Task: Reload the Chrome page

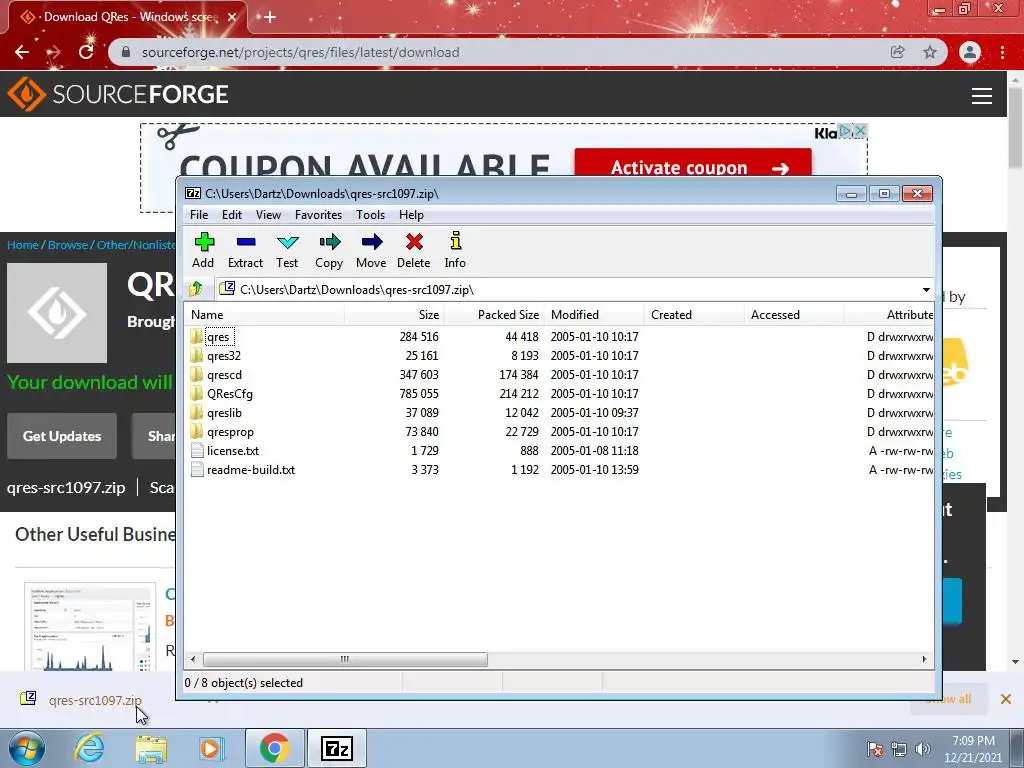Action: coord(86,52)
